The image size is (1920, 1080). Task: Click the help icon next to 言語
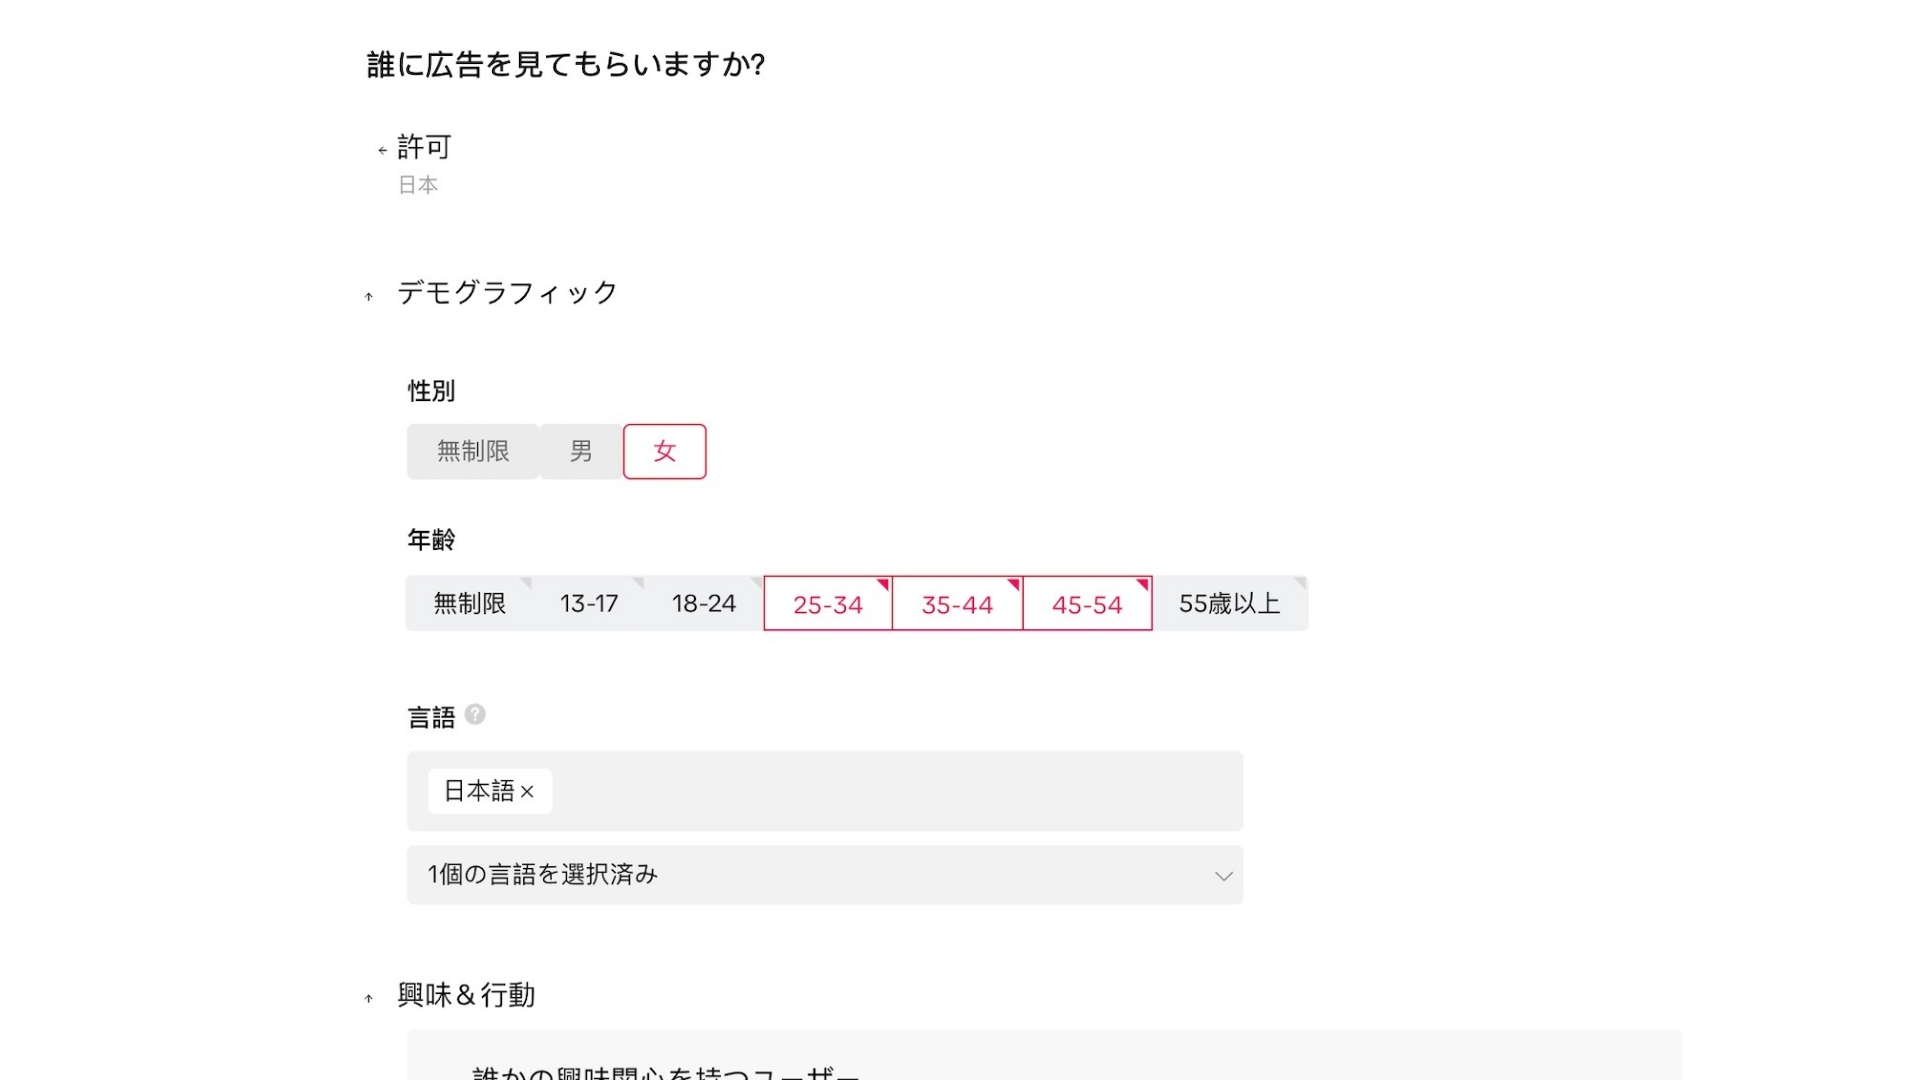475,715
